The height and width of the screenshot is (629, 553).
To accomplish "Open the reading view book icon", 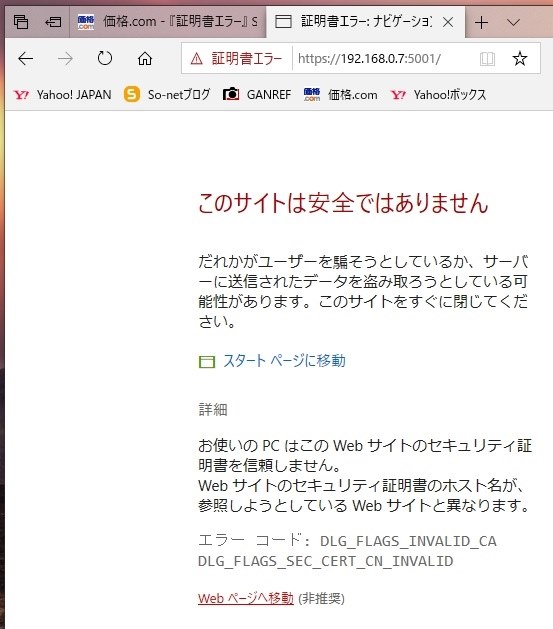I will click(487, 59).
